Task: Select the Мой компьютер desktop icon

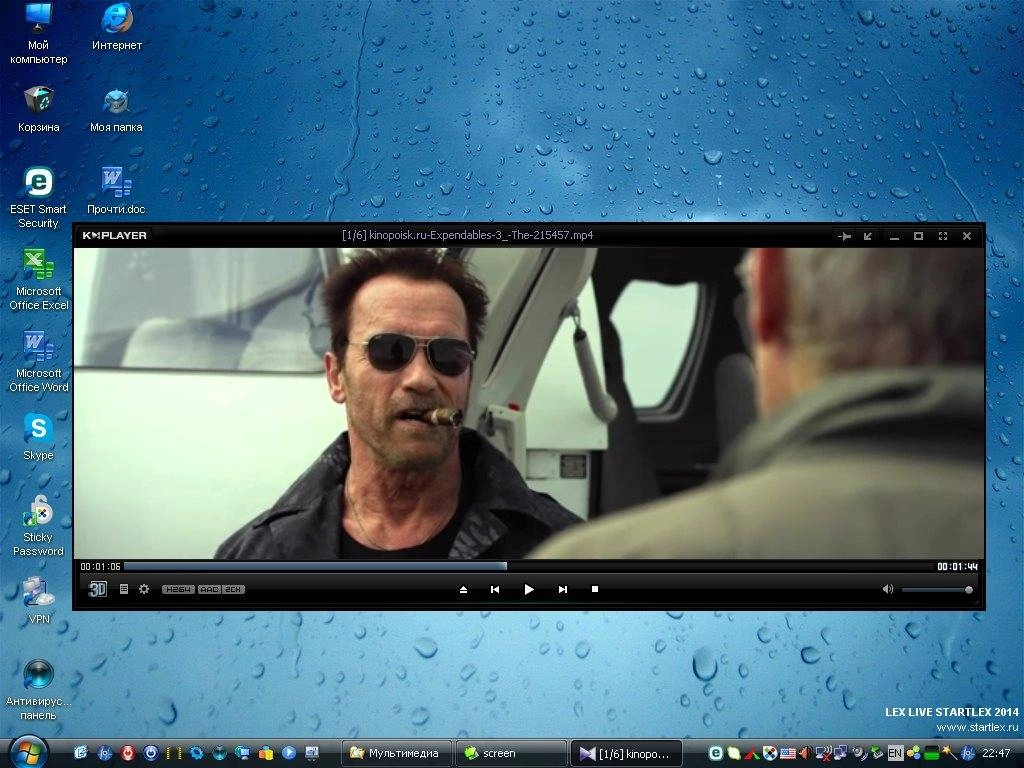Action: (x=39, y=34)
